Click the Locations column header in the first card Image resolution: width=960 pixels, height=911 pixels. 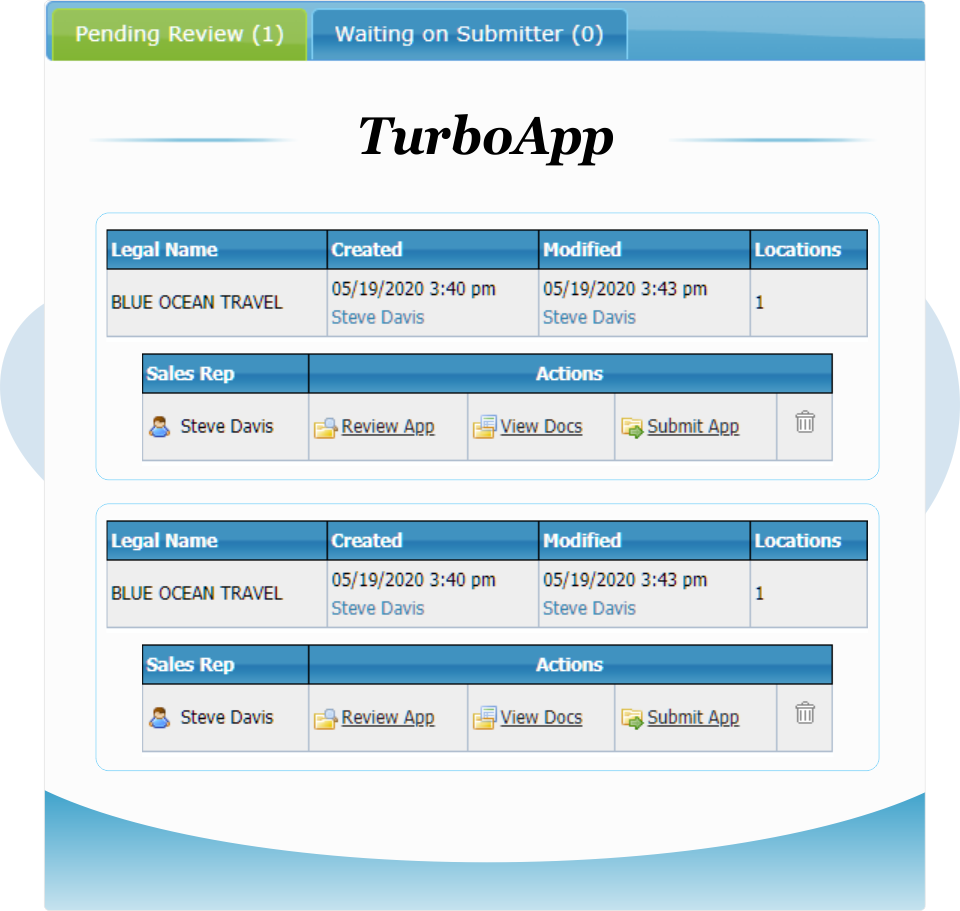(809, 250)
